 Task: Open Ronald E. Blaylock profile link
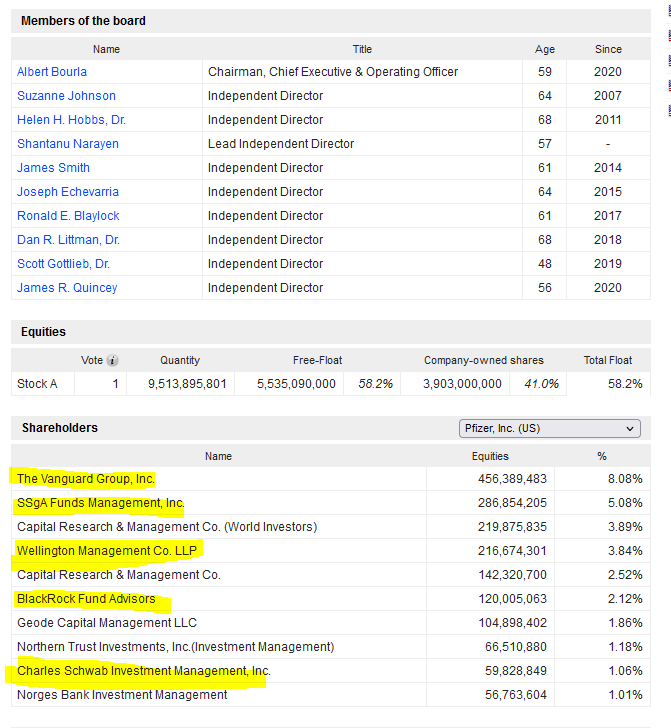tap(68, 216)
